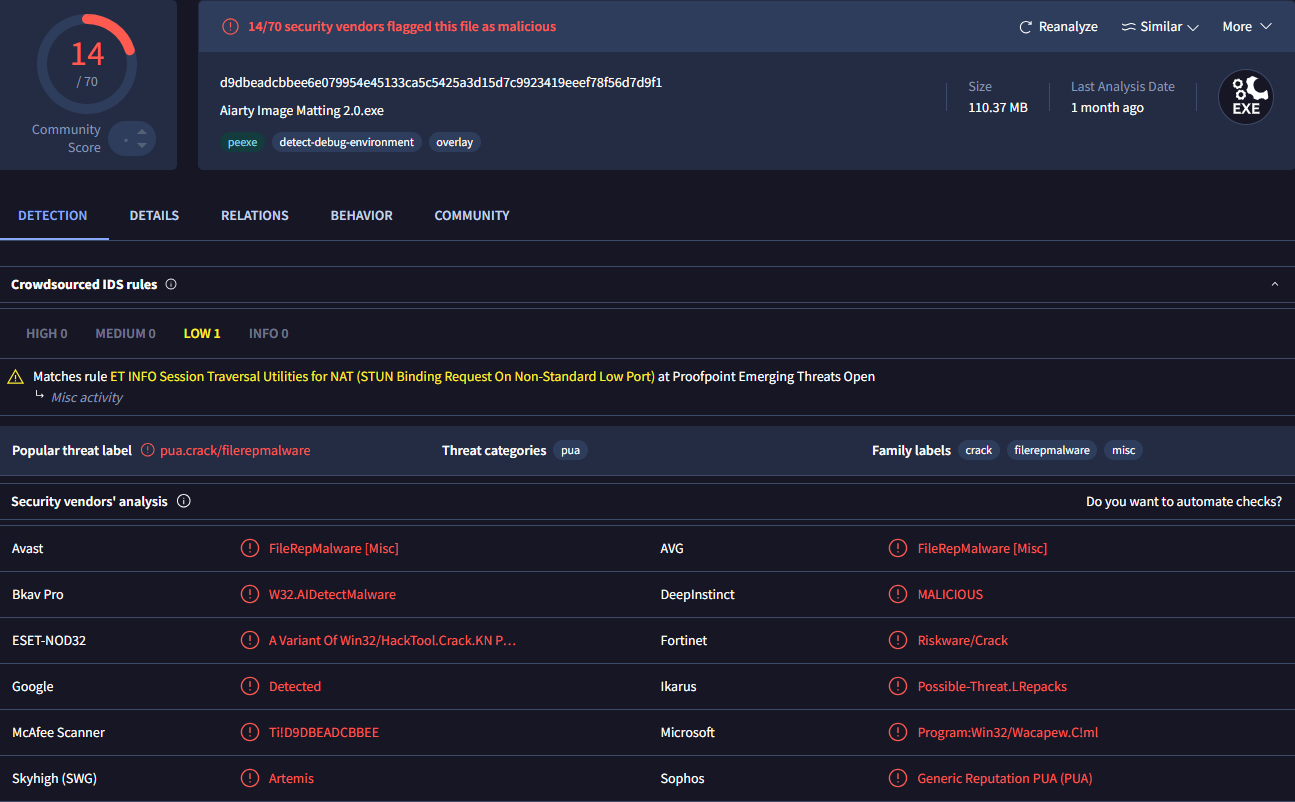The height and width of the screenshot is (802, 1295).
Task: Switch to the BEHAVIOR tab
Action: [361, 215]
